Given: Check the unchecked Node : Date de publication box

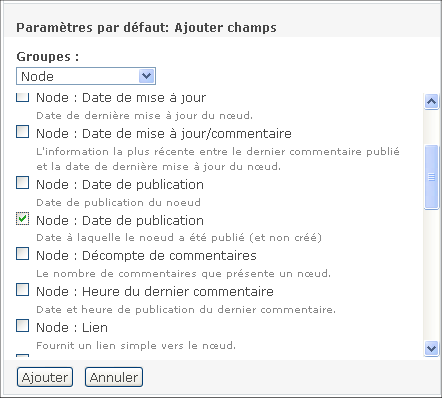Looking at the screenshot, I should point(22,183).
